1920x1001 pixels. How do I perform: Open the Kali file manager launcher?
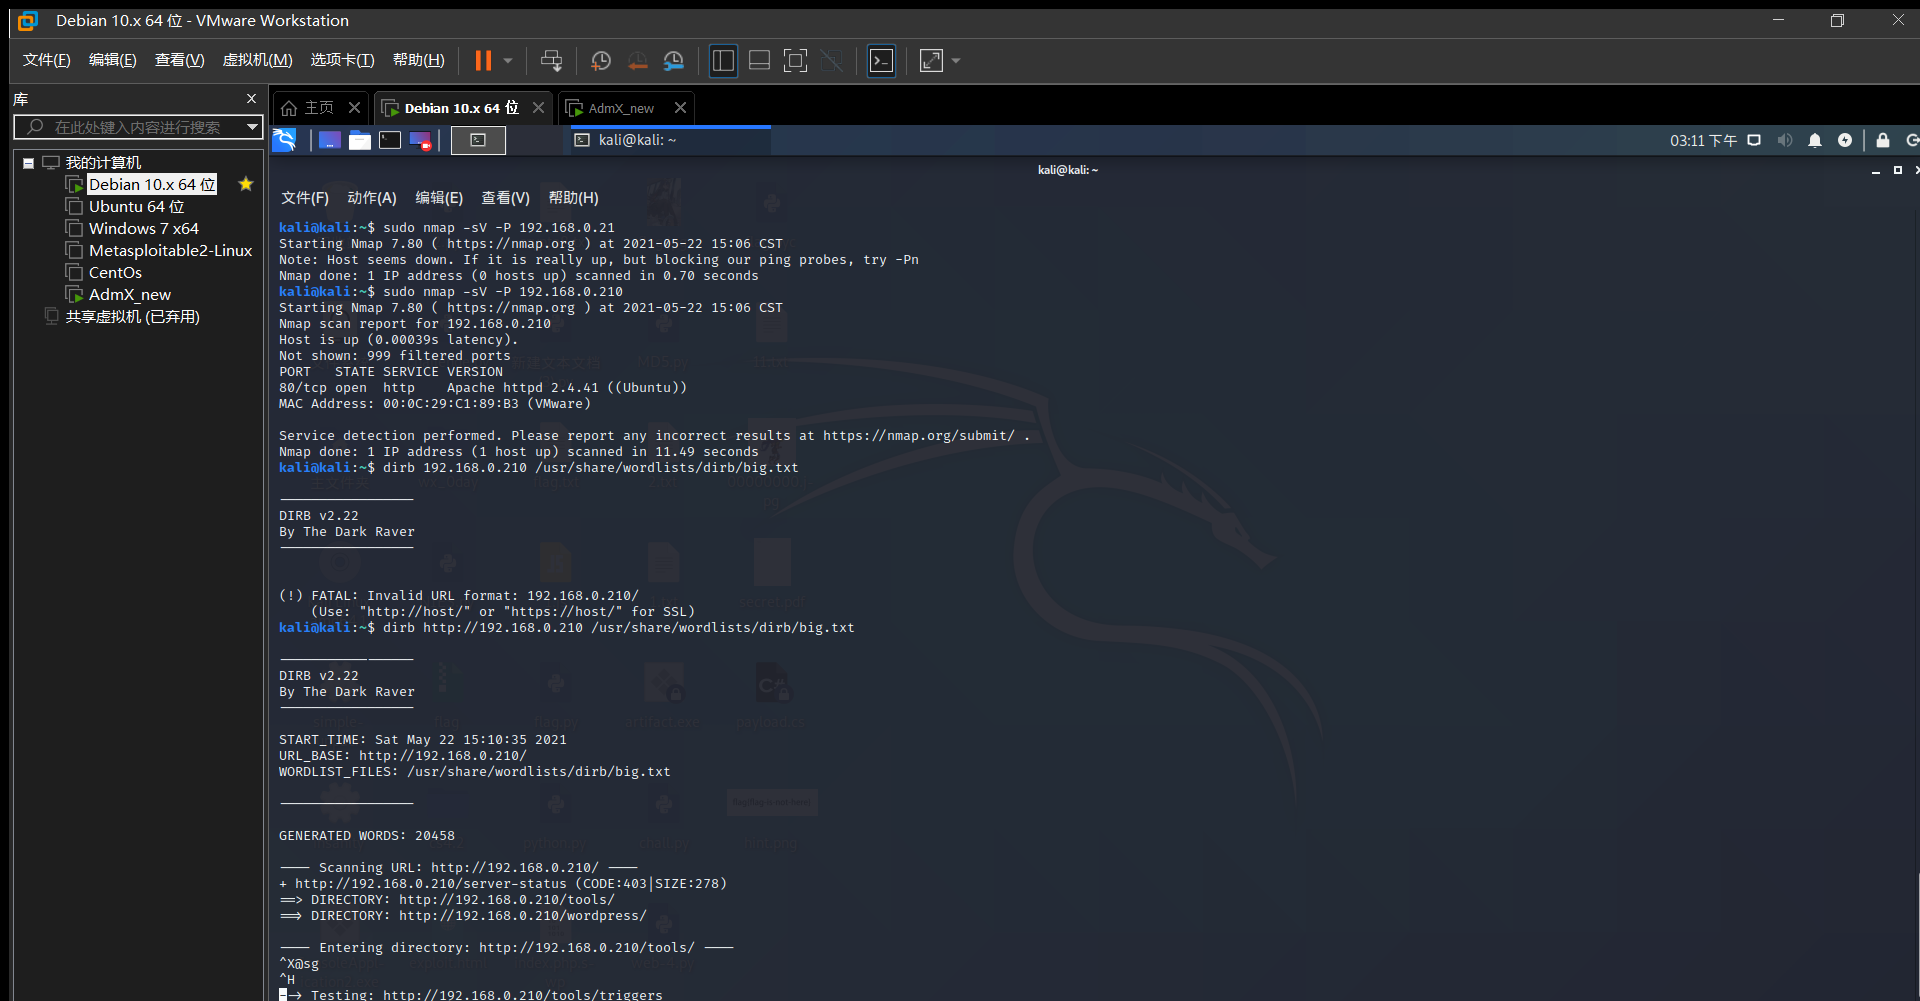tap(360, 140)
